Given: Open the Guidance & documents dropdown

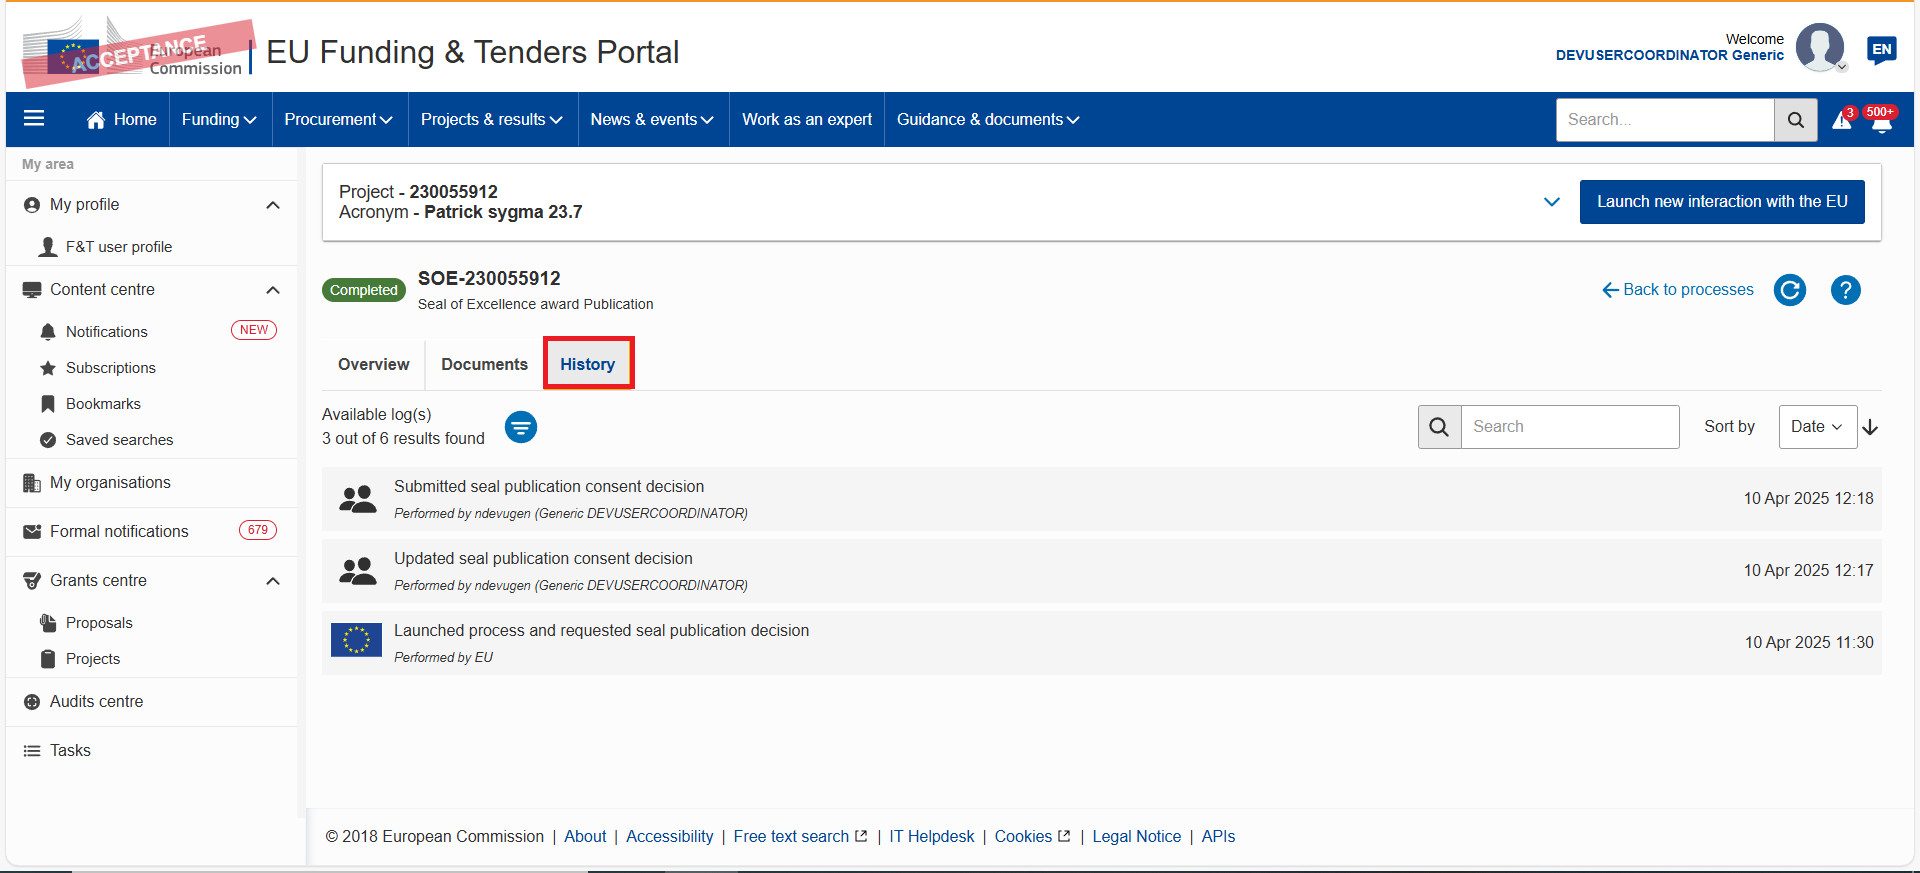Looking at the screenshot, I should (988, 120).
